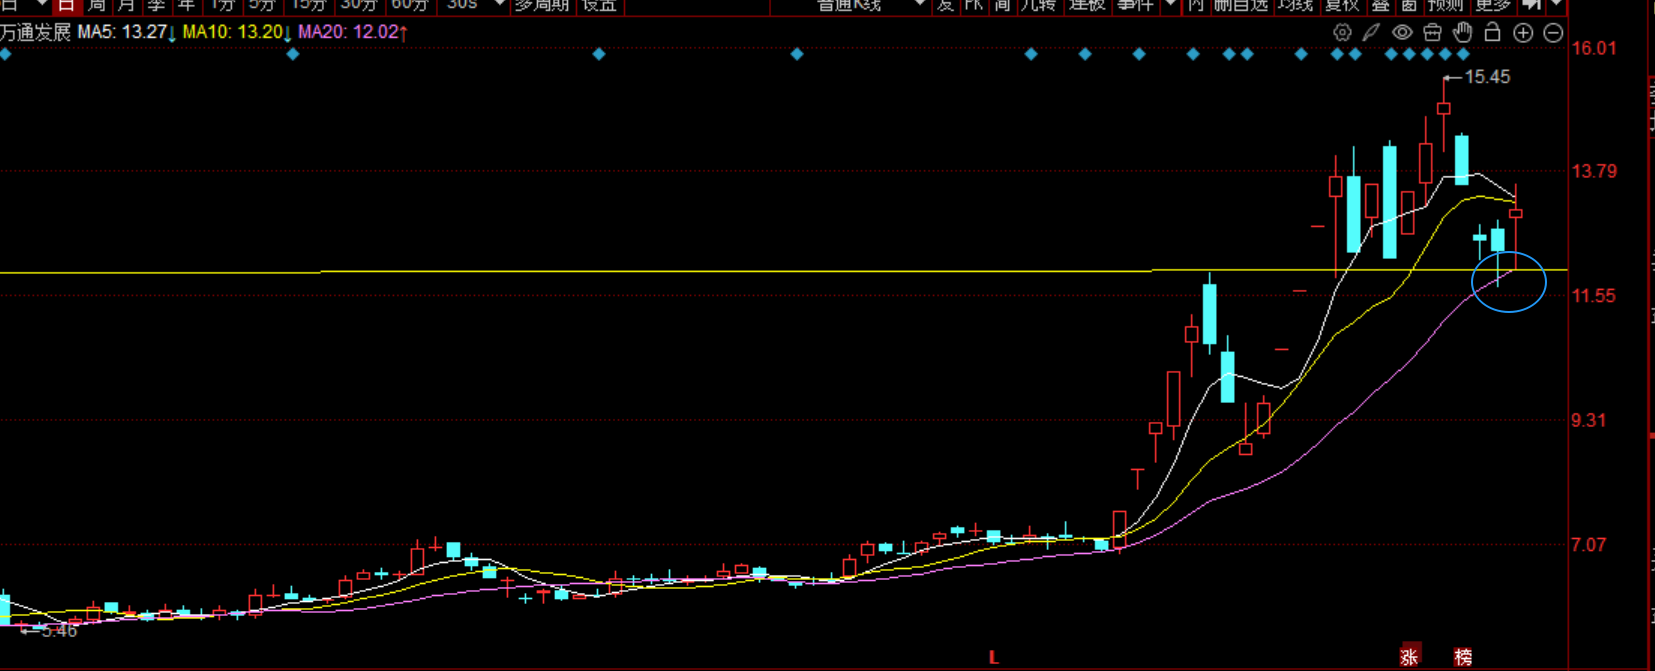Click the 事件 events button
The image size is (1655, 671).
tap(1135, 5)
